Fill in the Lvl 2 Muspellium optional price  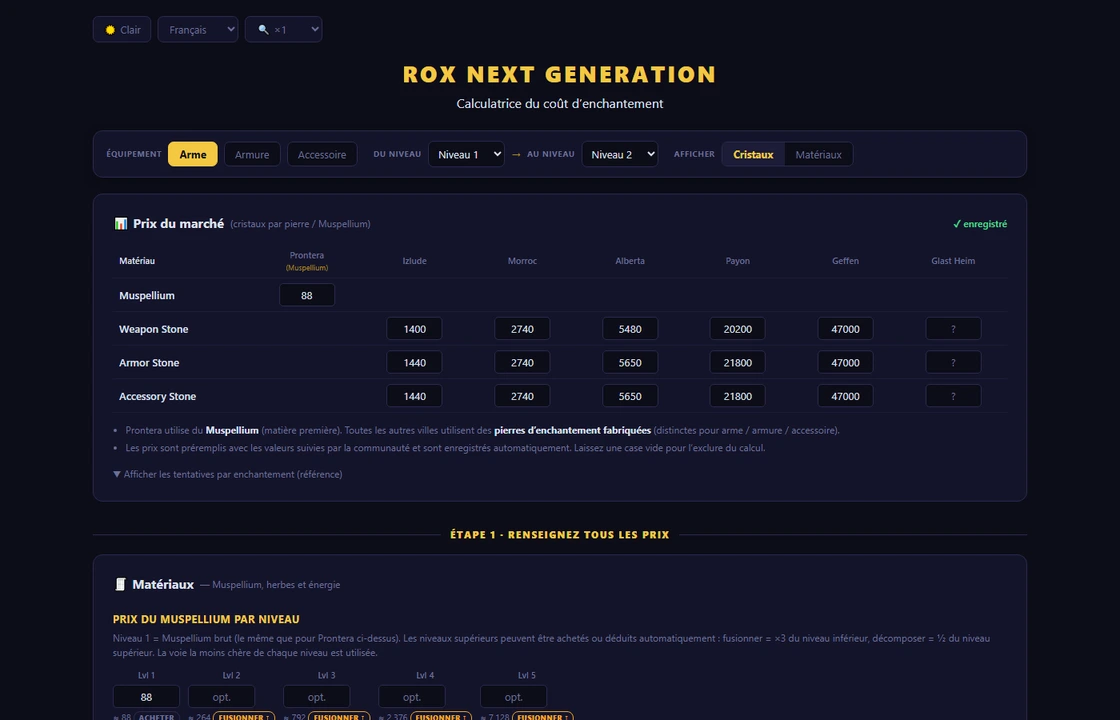point(221,696)
